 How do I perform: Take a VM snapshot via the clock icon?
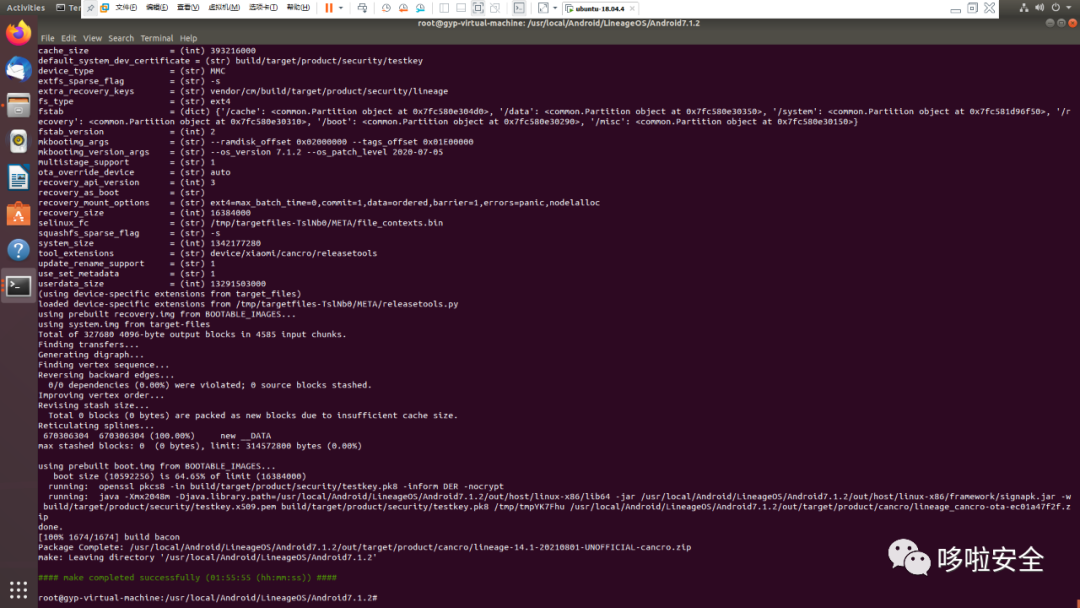[386, 8]
